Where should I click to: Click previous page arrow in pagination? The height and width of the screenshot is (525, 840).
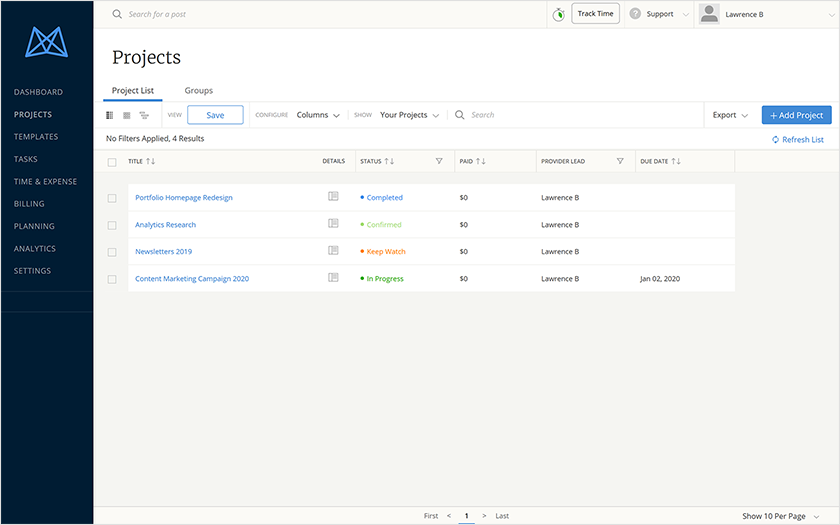click(x=449, y=516)
